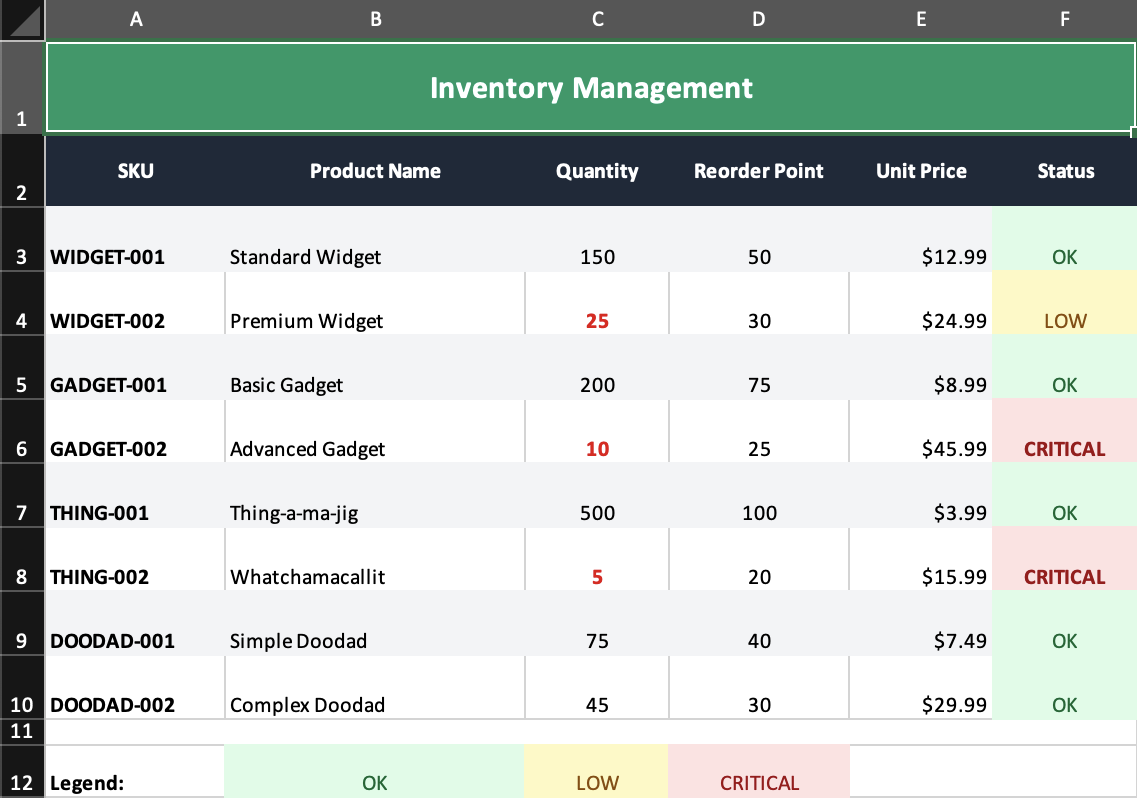Click the Product Name header cell

pos(375,171)
